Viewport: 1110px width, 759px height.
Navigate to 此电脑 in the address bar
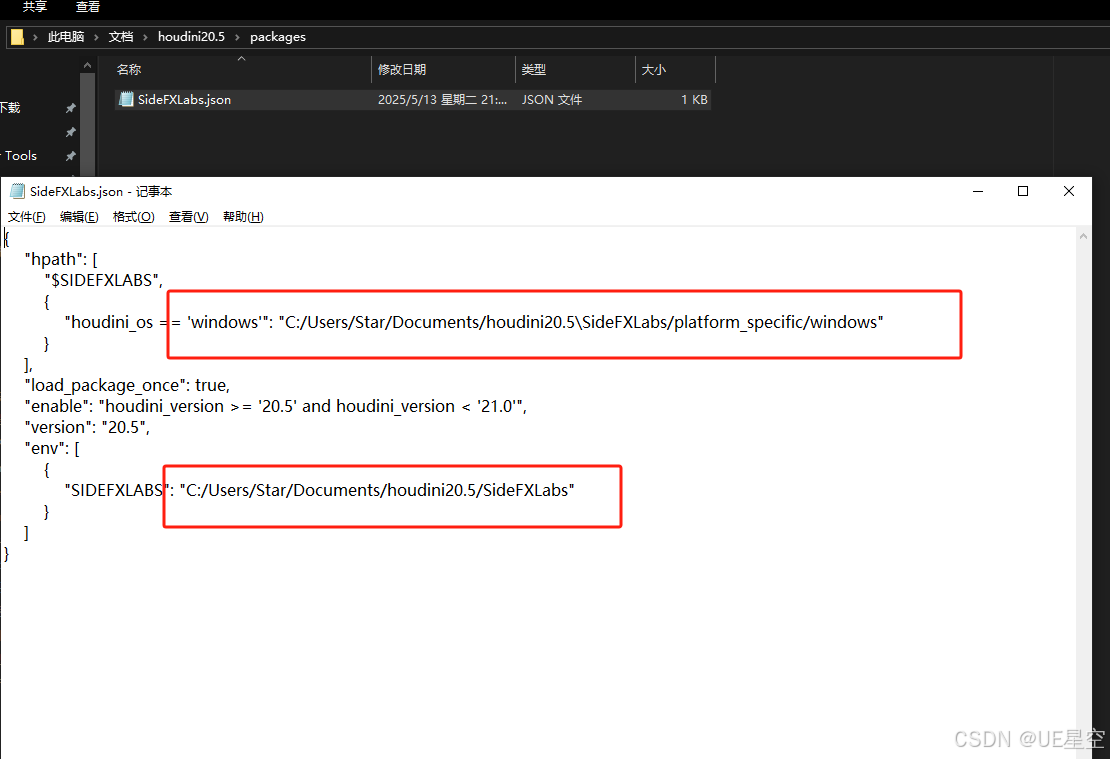66,37
